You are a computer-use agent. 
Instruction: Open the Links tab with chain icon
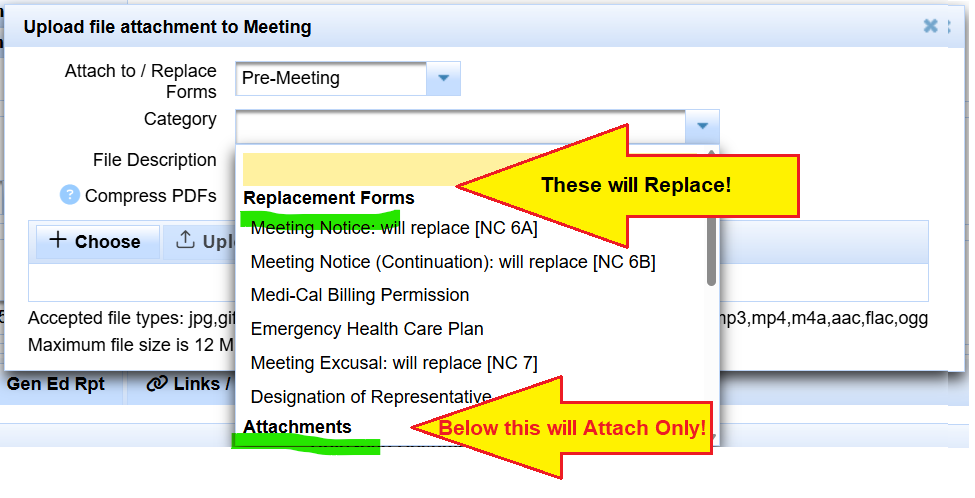[x=188, y=384]
